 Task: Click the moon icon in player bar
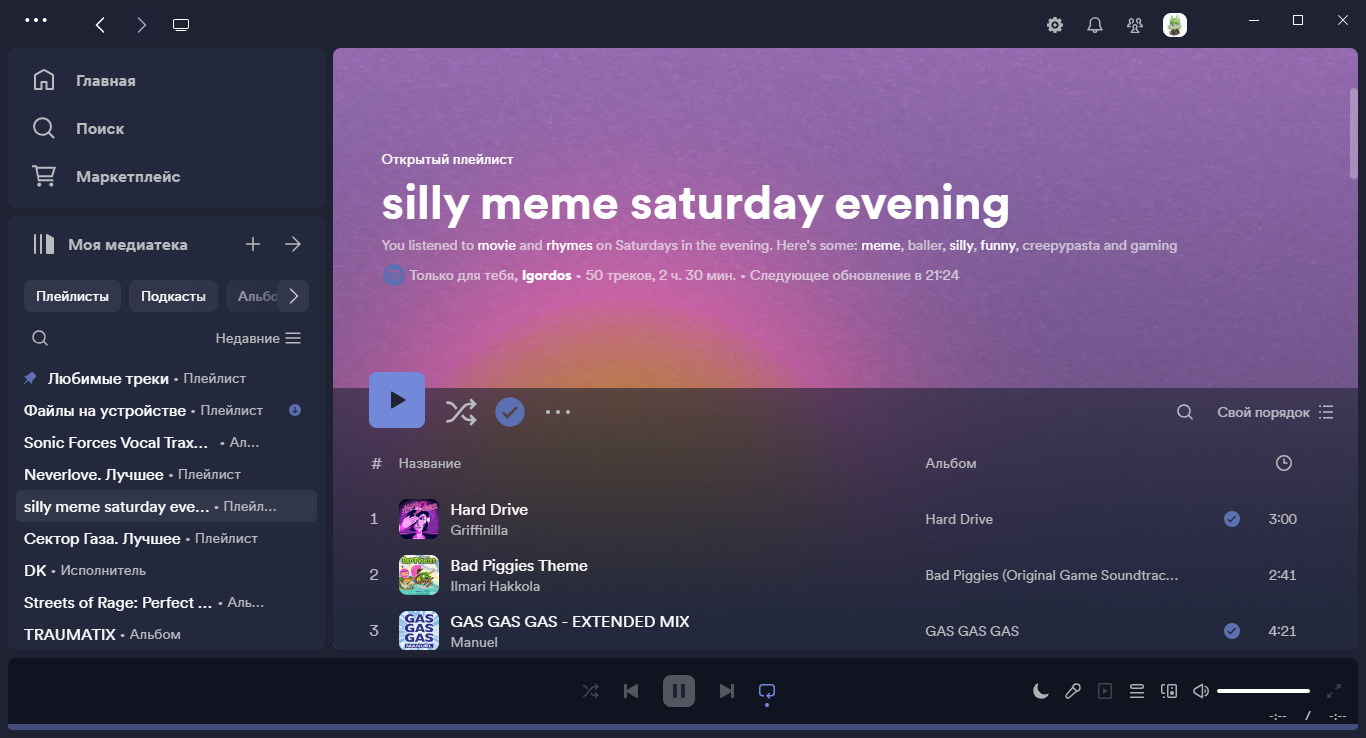click(1041, 691)
